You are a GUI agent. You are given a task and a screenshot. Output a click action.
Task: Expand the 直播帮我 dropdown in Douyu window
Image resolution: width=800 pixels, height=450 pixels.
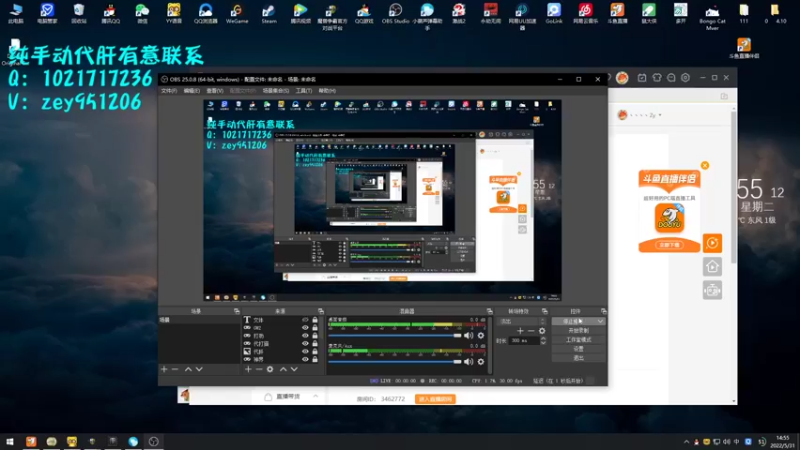pyautogui.click(x=315, y=396)
